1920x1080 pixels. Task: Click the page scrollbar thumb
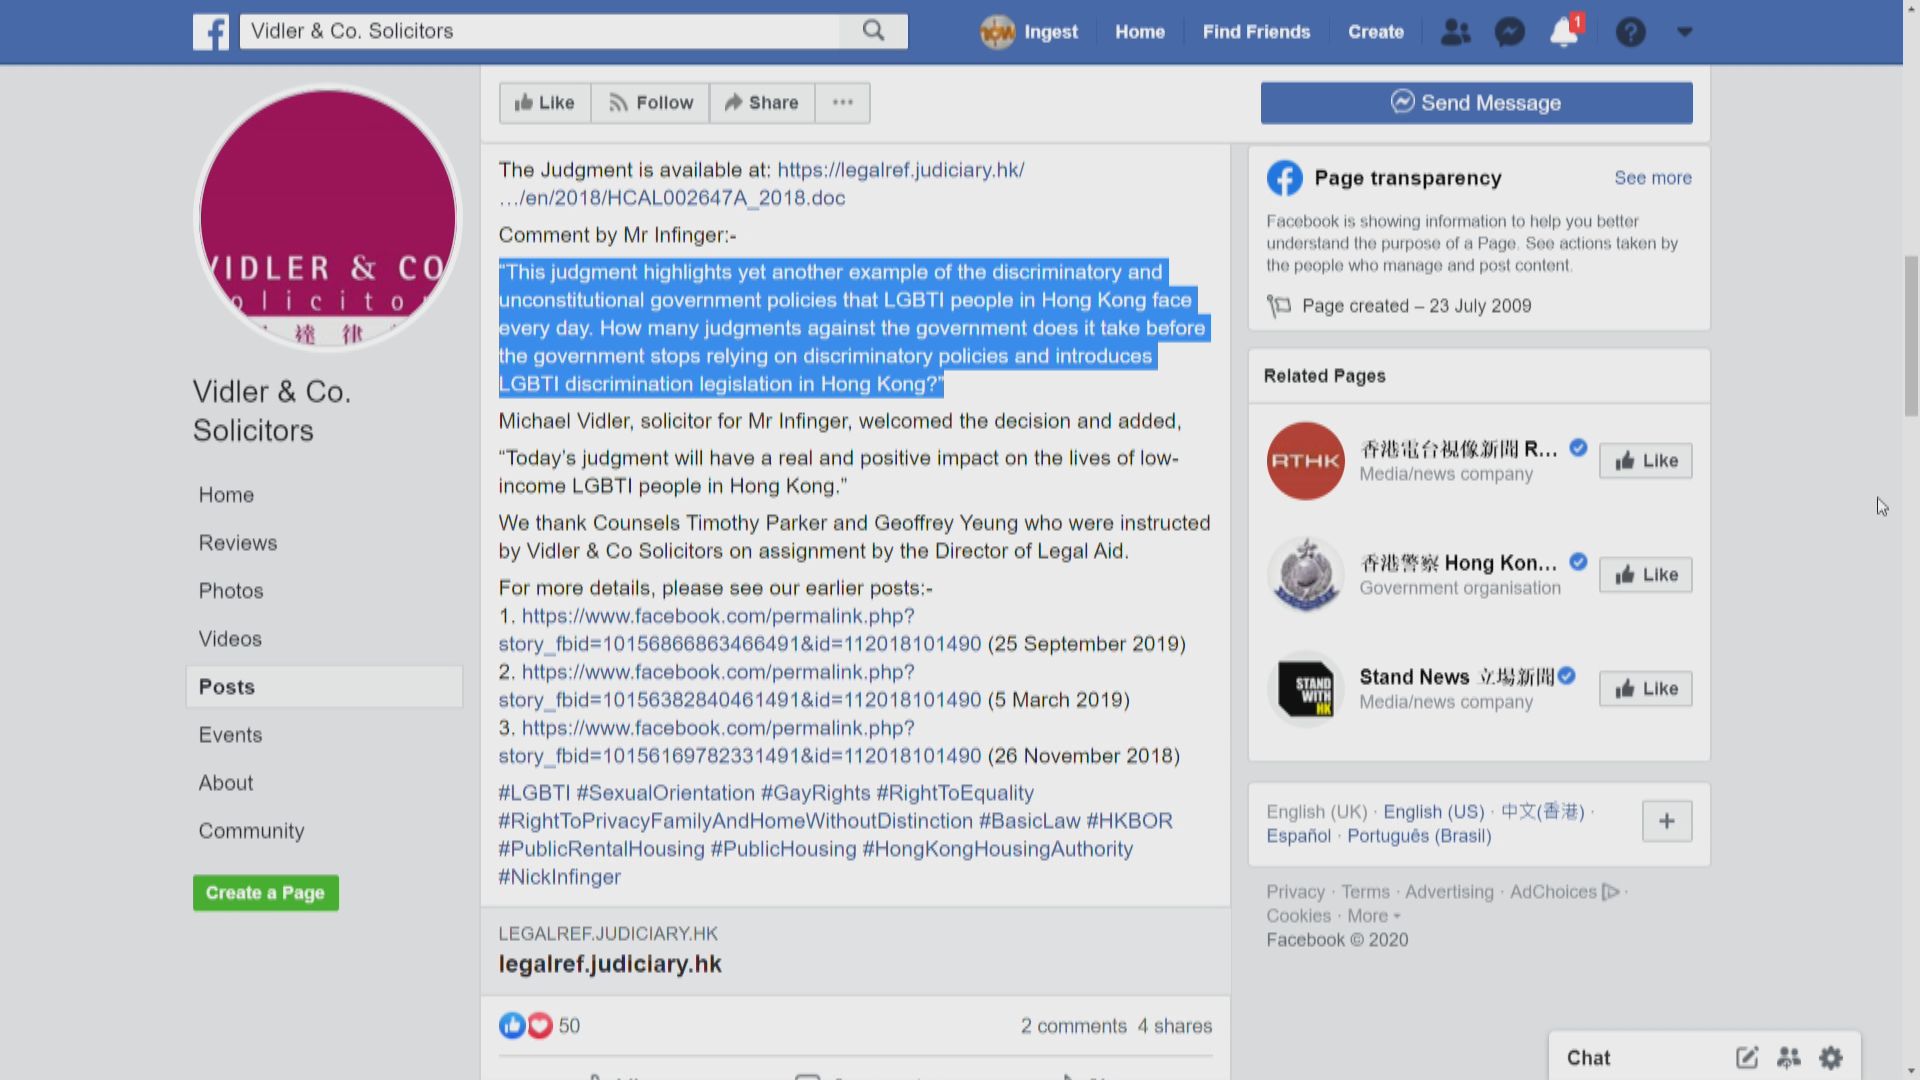coord(1911,335)
